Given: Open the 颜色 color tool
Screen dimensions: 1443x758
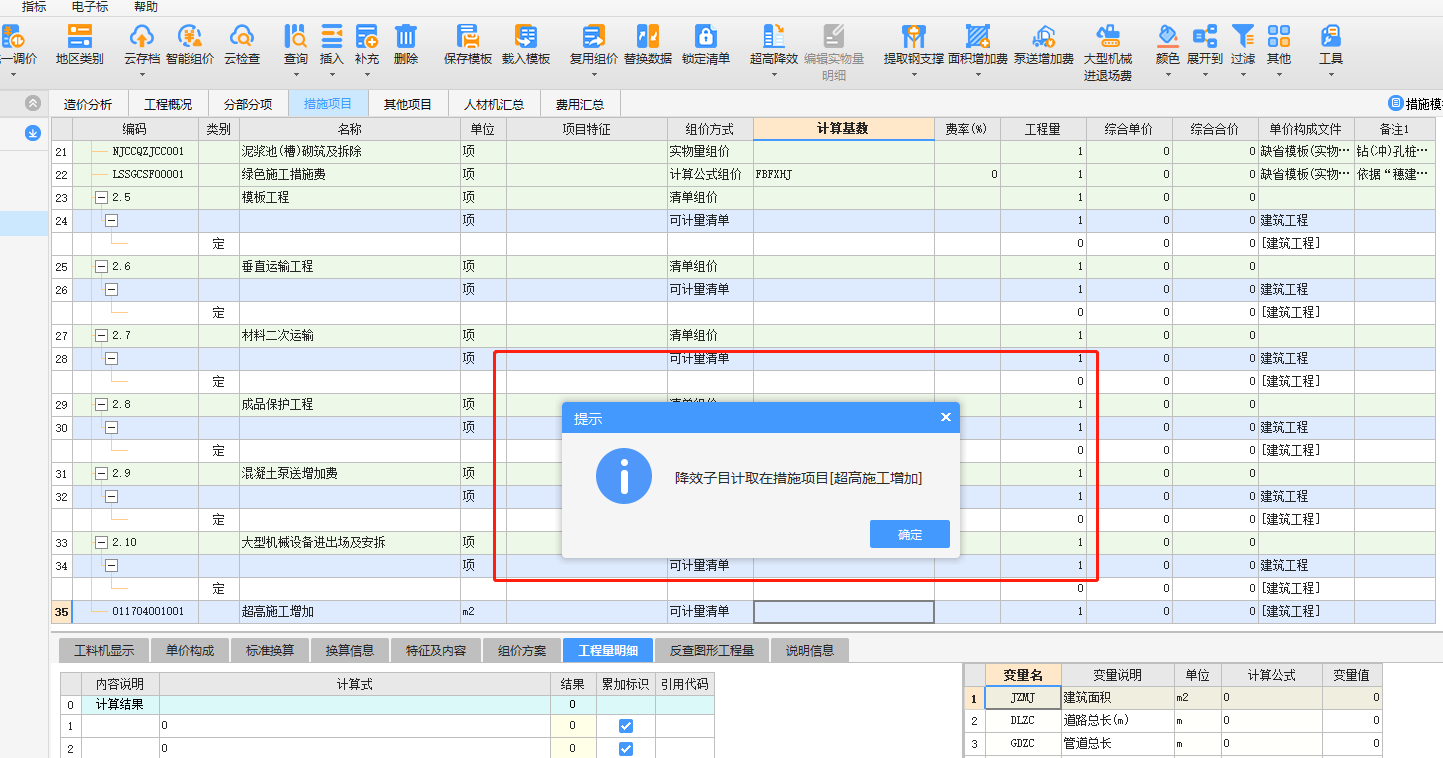Looking at the screenshot, I should coord(1168,46).
